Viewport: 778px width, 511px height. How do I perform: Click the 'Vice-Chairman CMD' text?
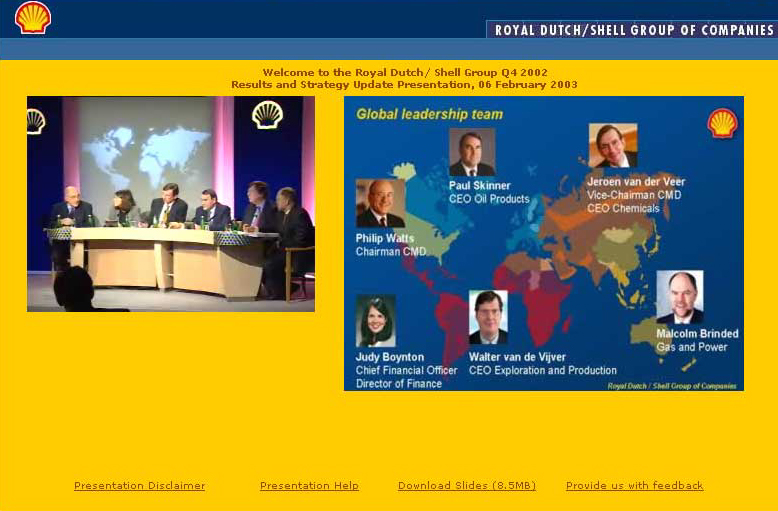[x=634, y=195]
